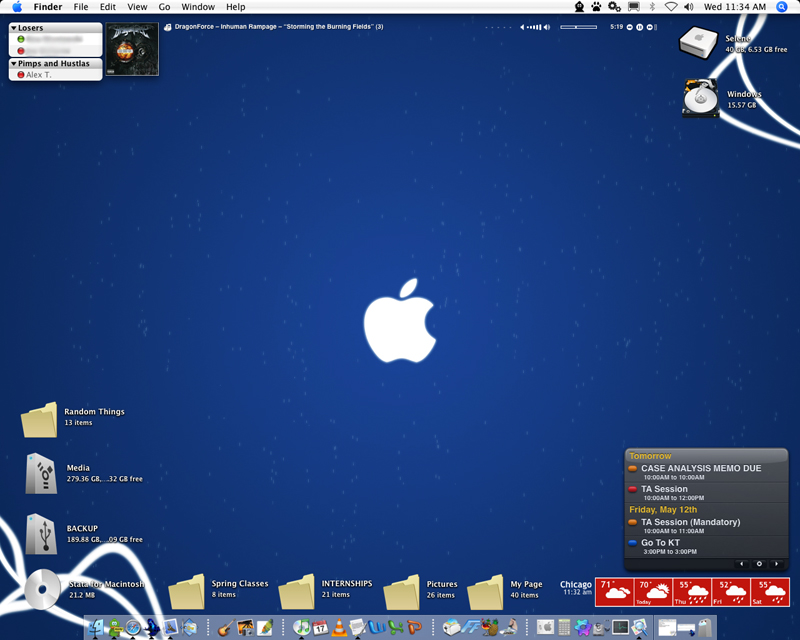Open the menu bar volume control

tap(689, 7)
